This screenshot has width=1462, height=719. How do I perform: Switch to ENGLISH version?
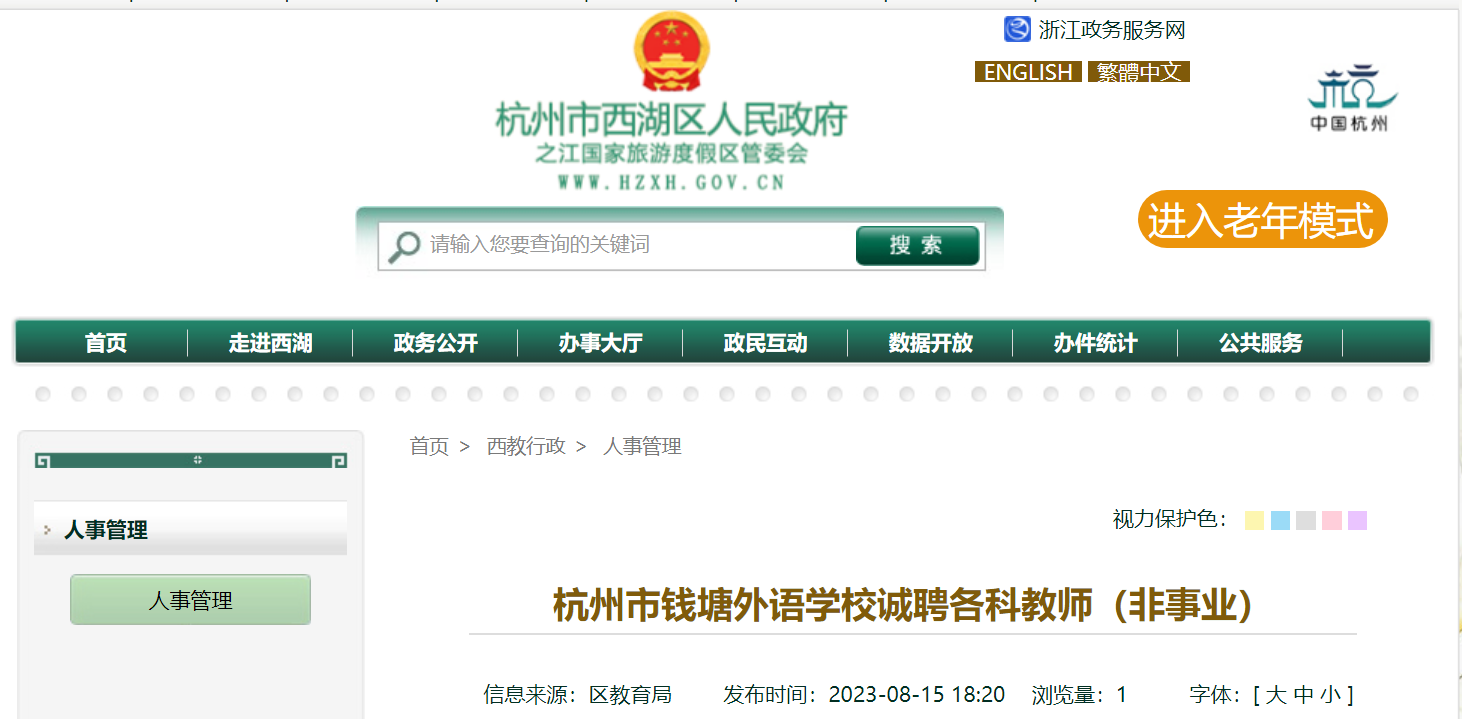1028,72
